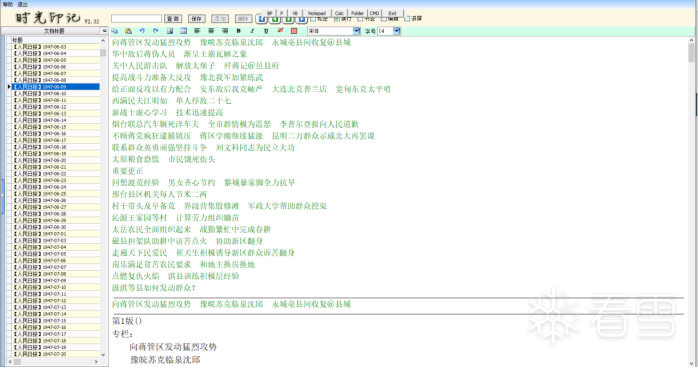Screen dimensions: 698x368
Task: Open the font name dropdown arrow
Action: point(357,31)
